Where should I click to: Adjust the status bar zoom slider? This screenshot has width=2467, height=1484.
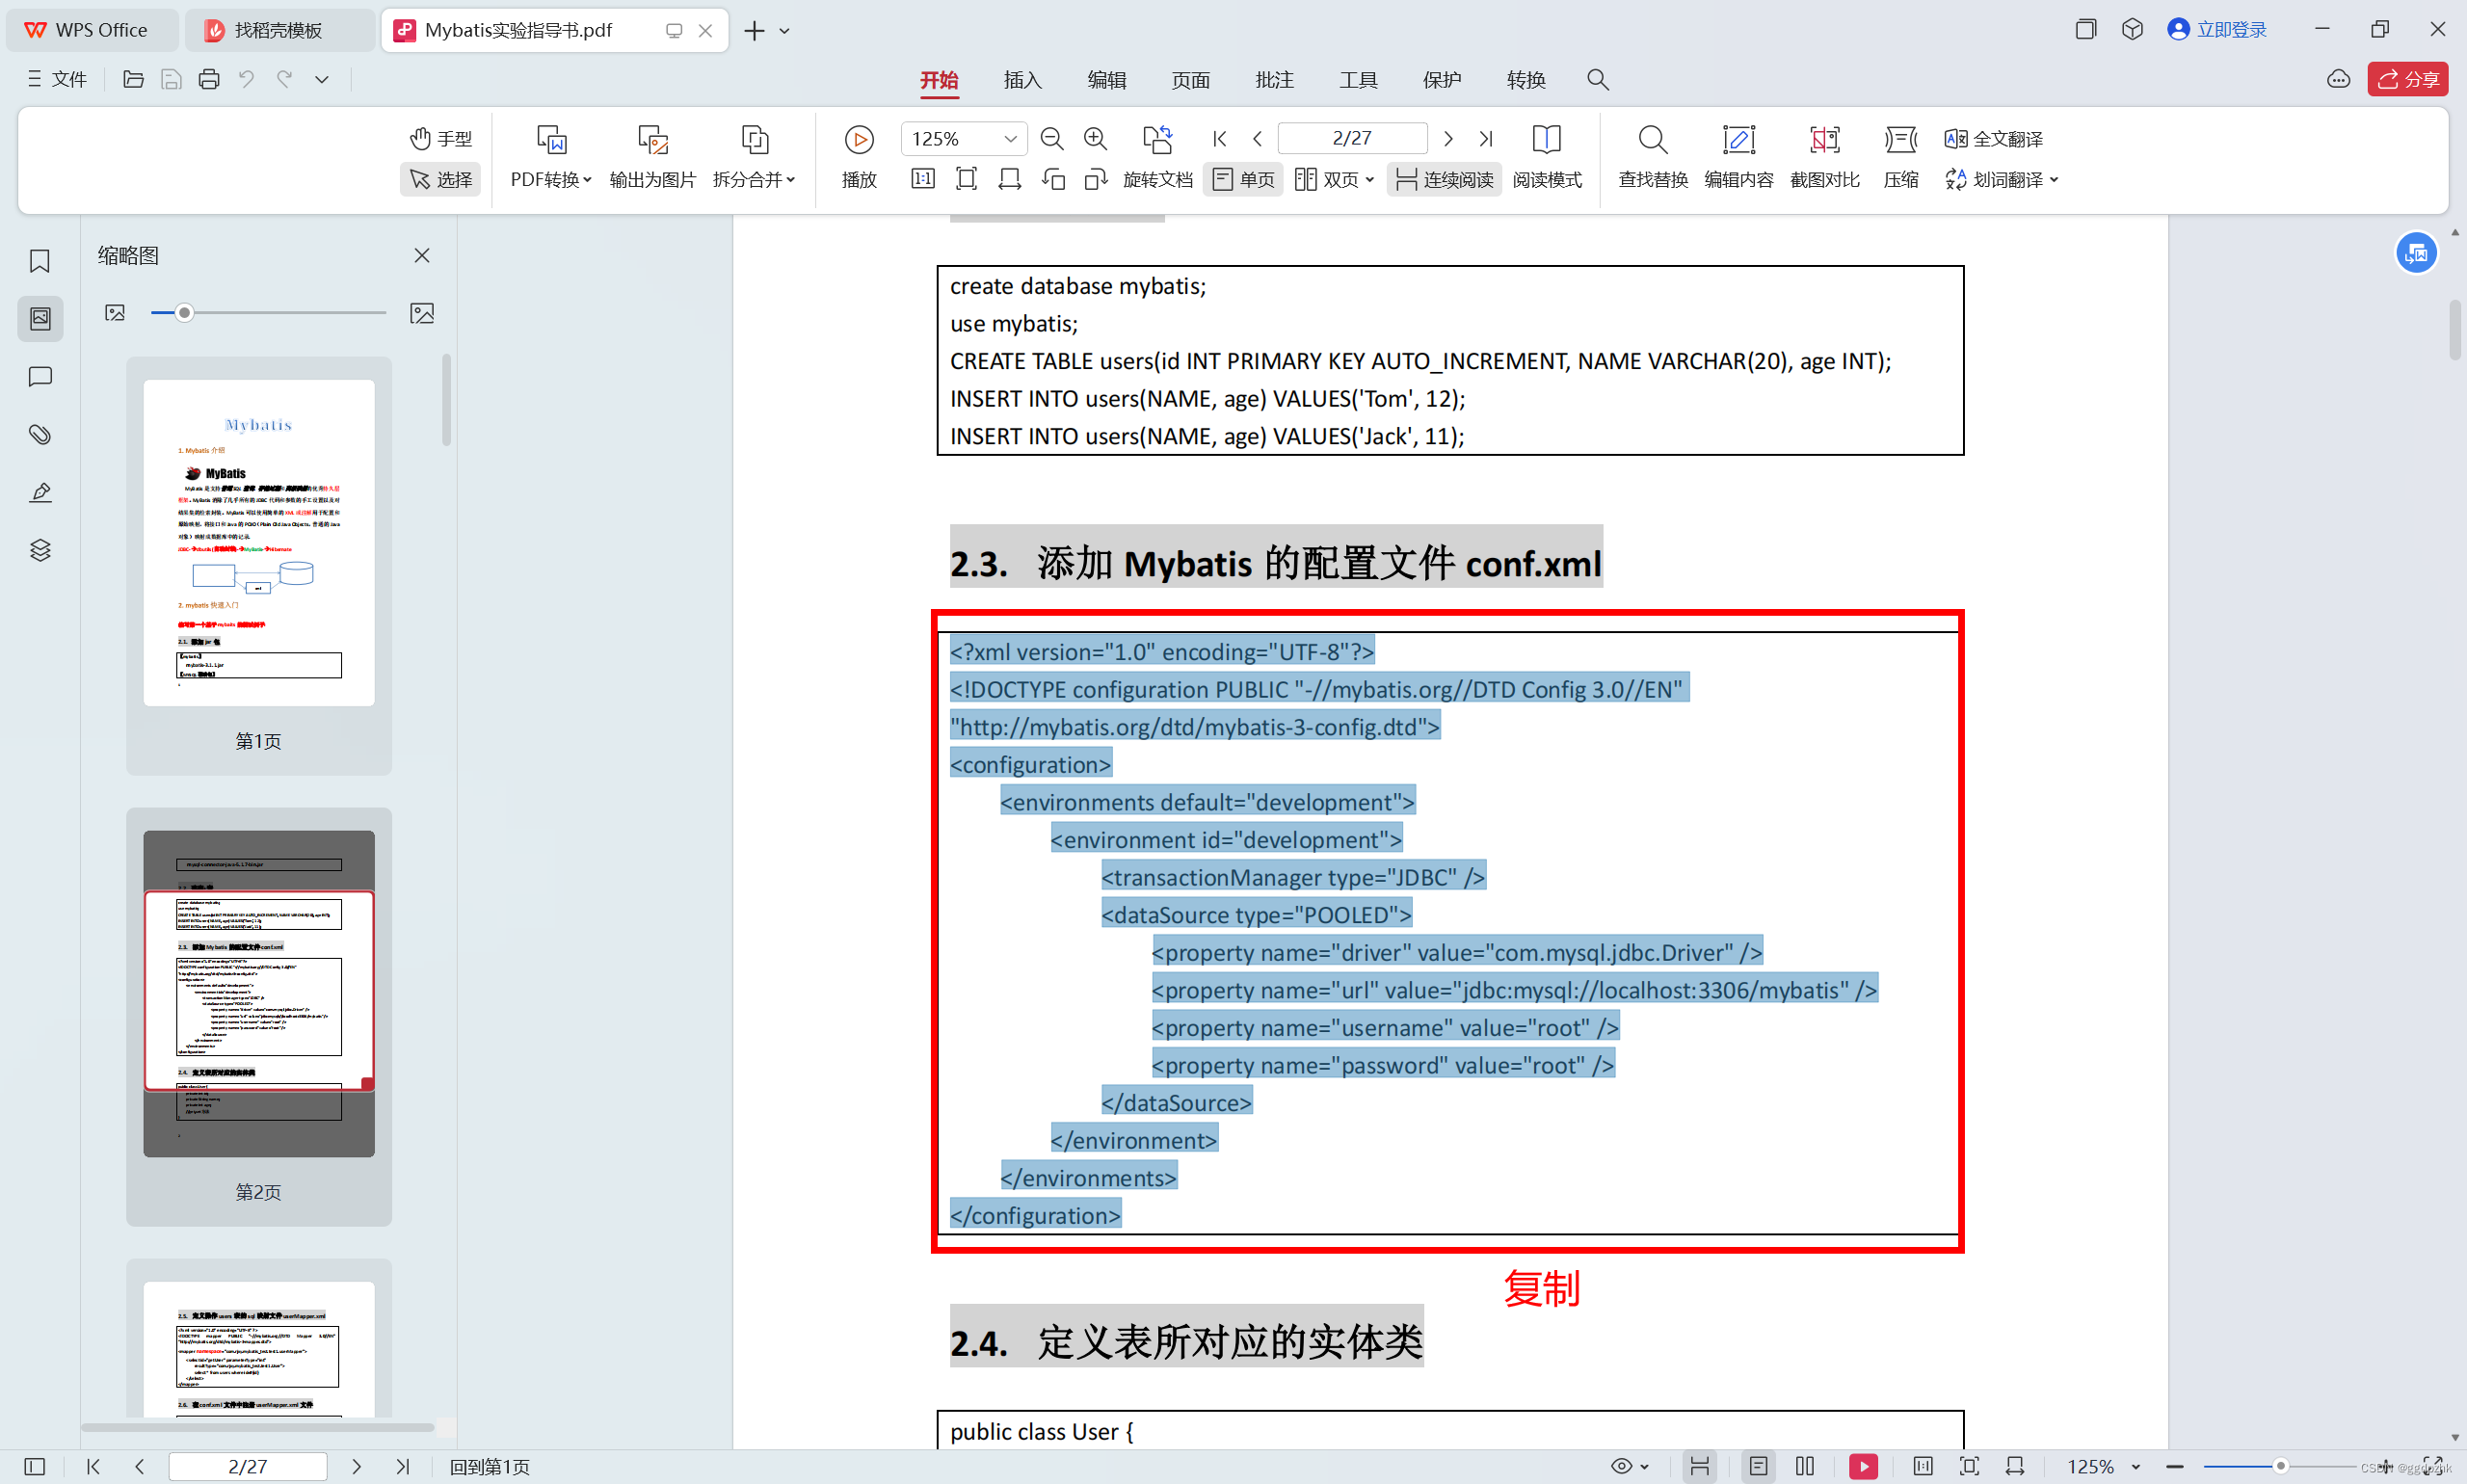pos(2280,1466)
